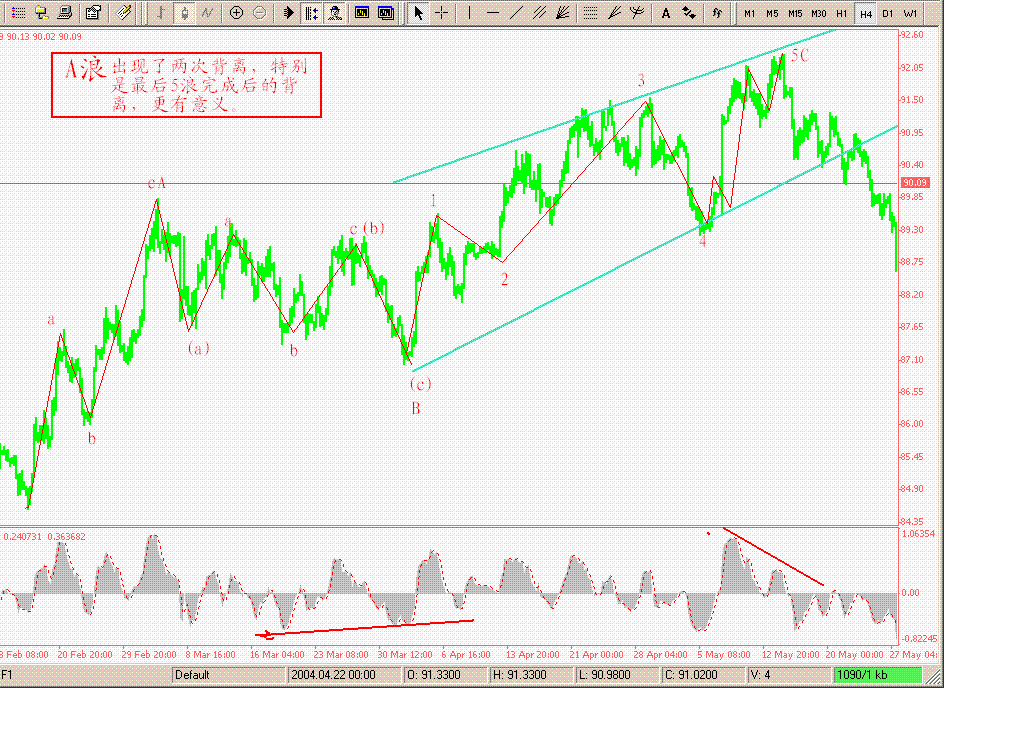Viewport: 1022px width, 730px height.
Task: Click the 1090/1 kb connection status
Action: pos(878,675)
